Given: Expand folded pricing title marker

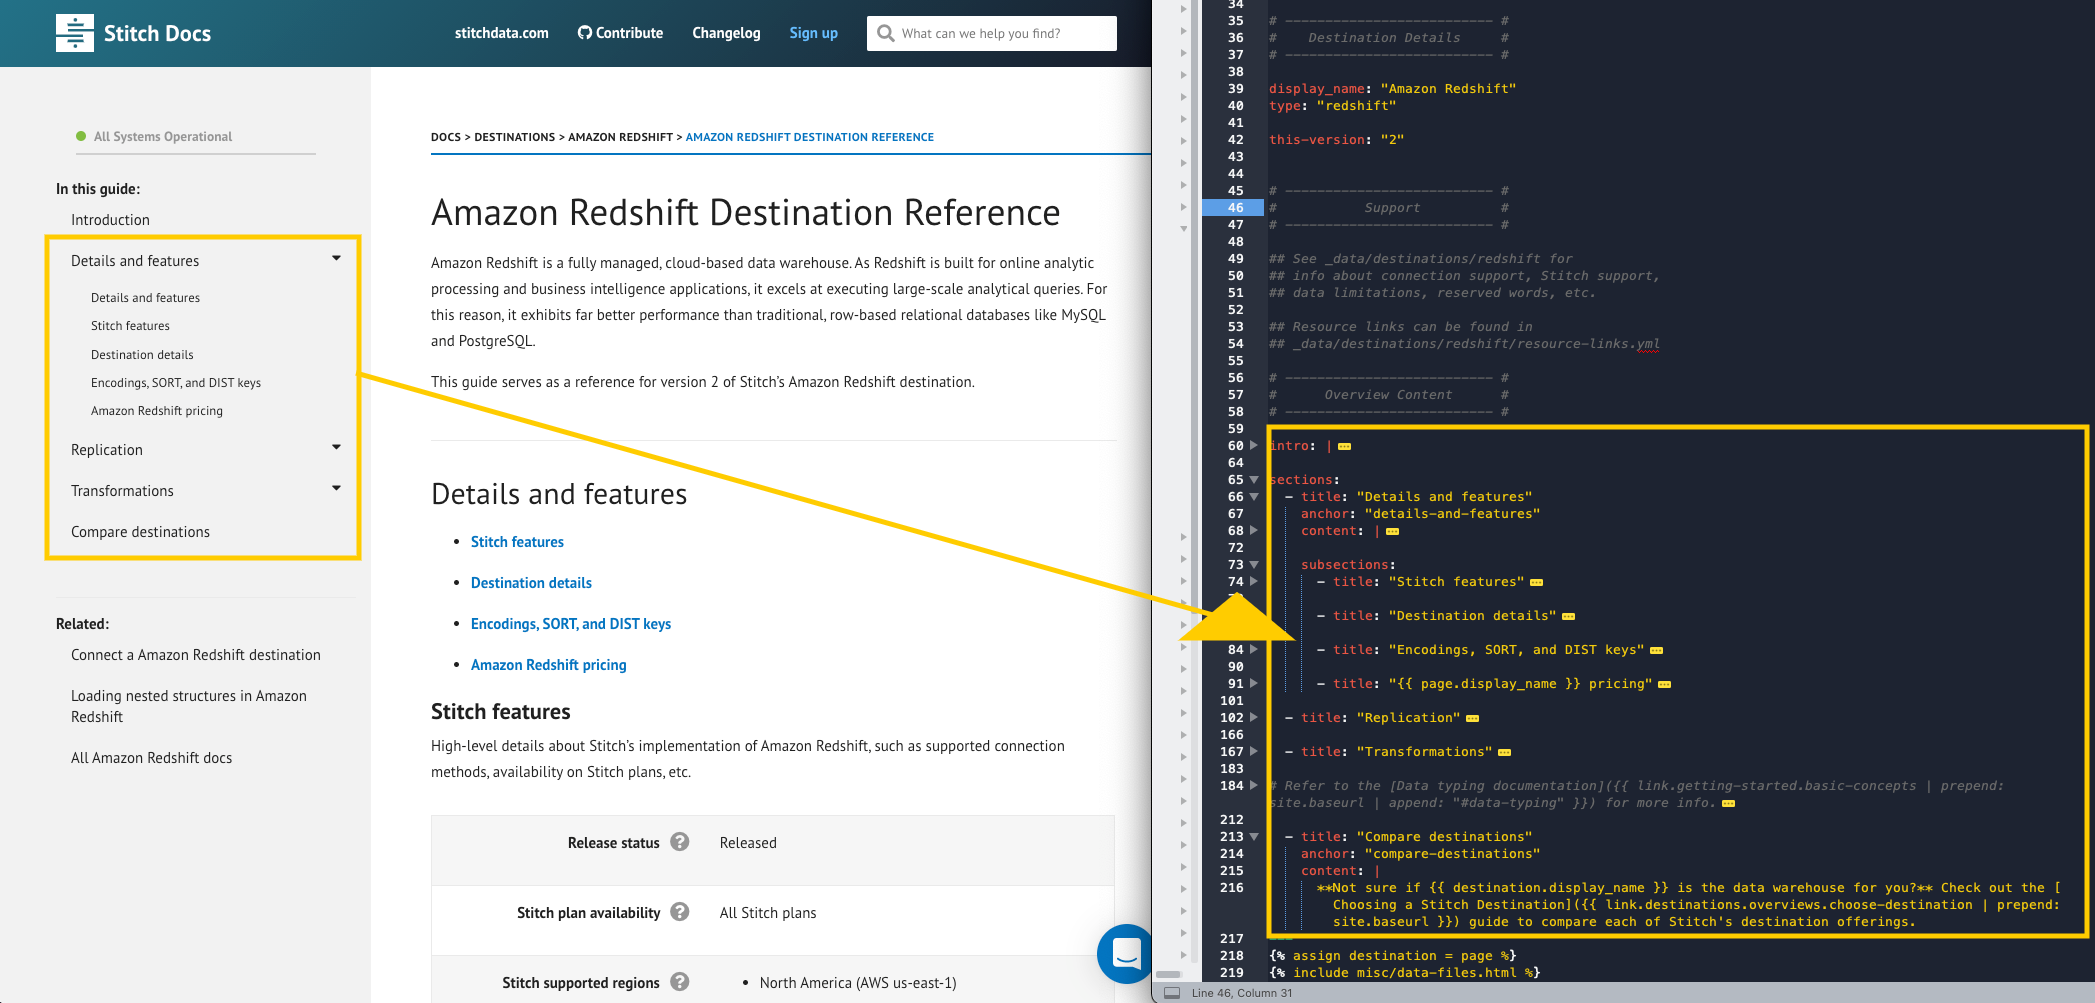Looking at the screenshot, I should tap(1664, 684).
